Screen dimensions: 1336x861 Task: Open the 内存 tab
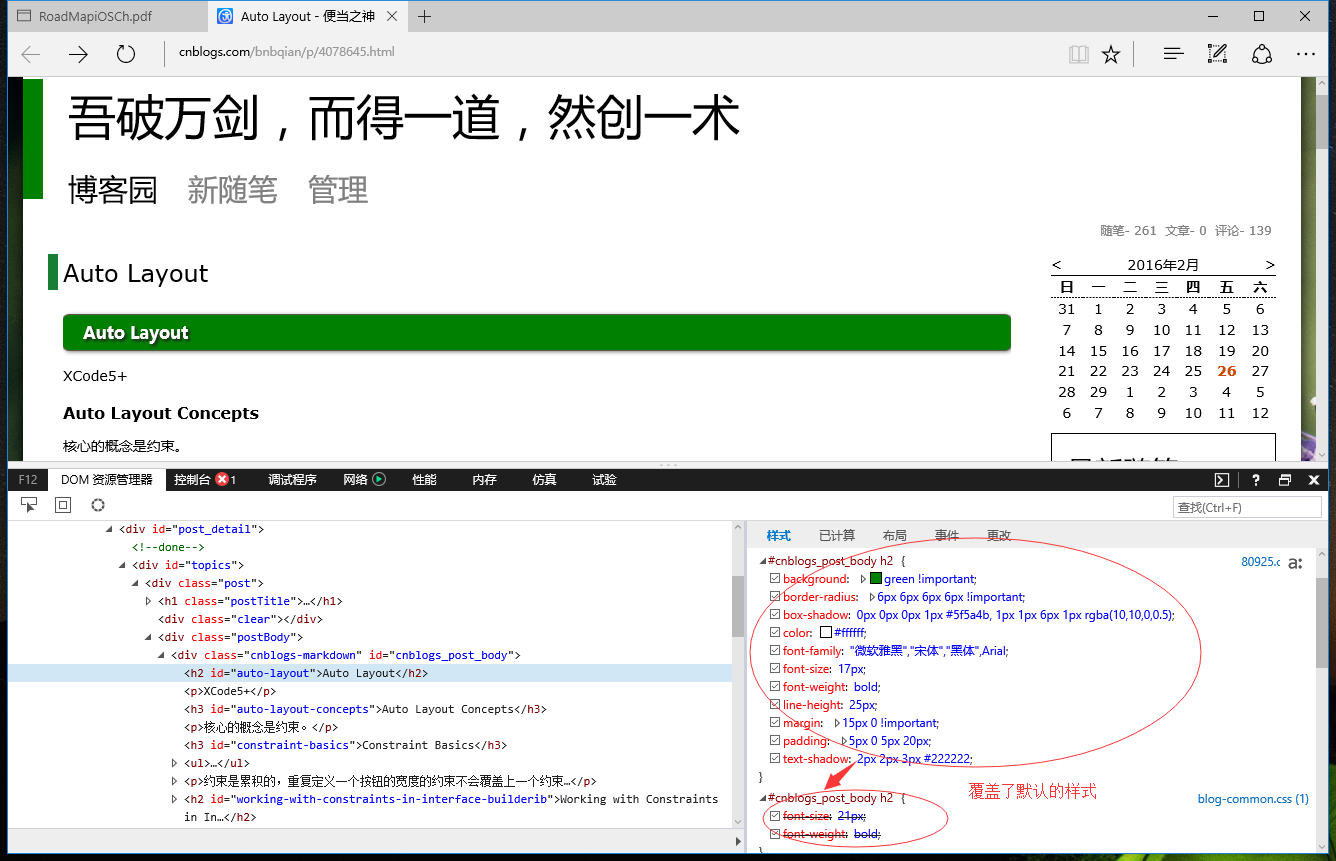click(x=485, y=480)
